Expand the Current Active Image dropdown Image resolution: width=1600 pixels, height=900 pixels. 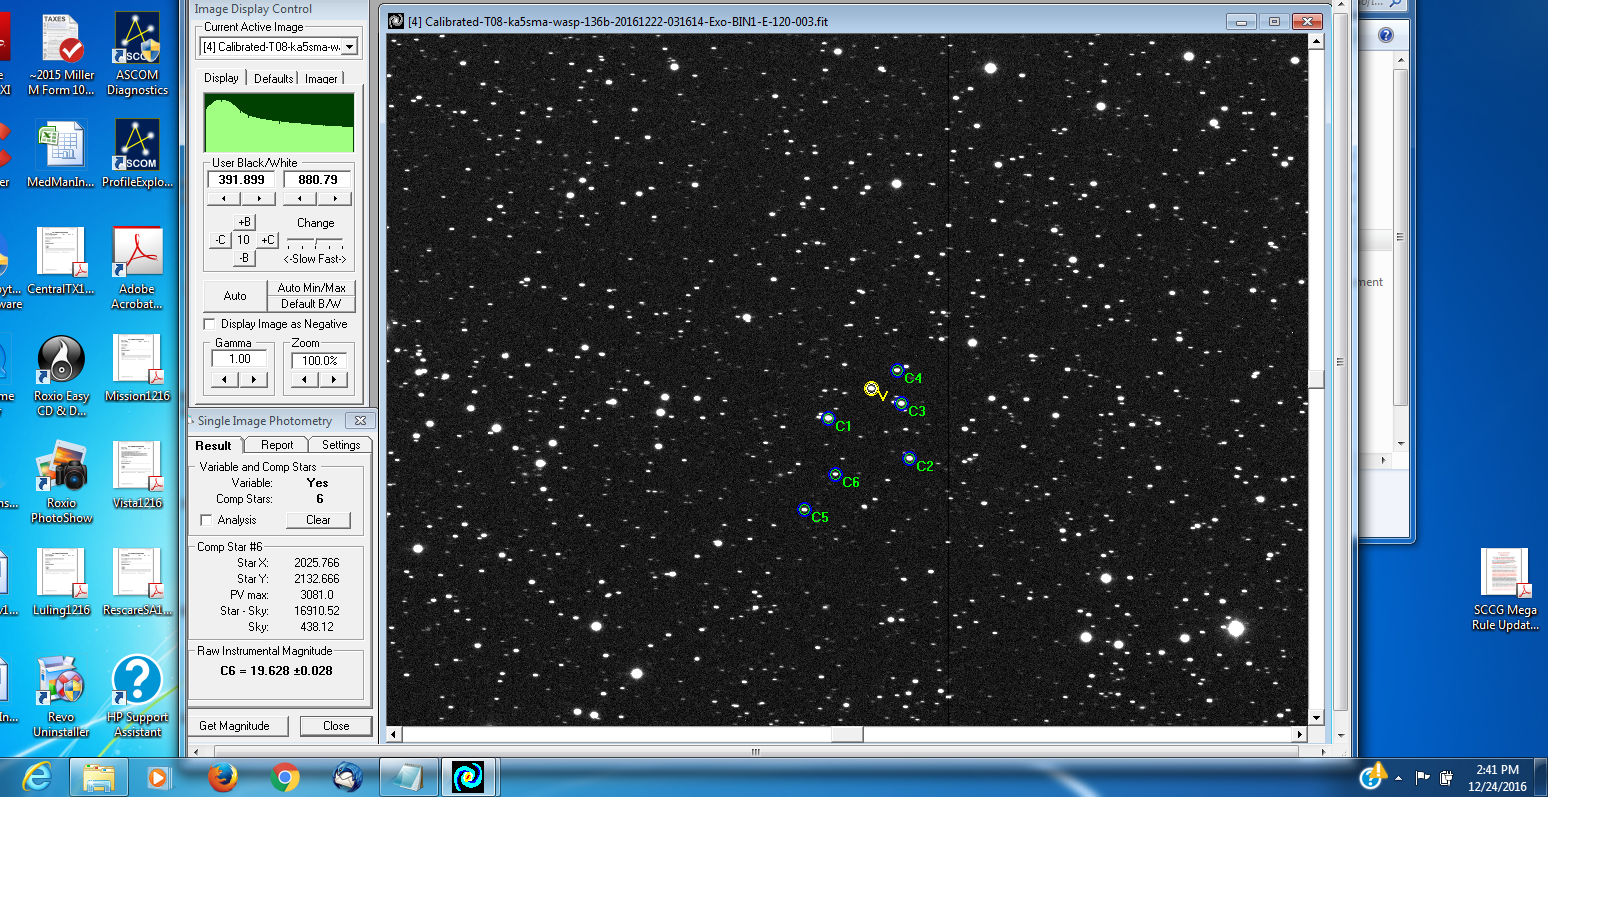(x=349, y=47)
